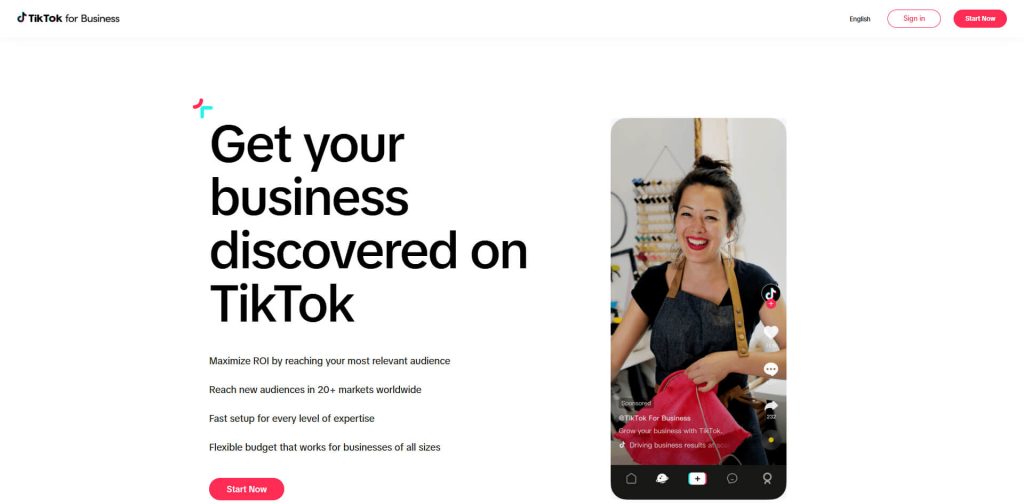Click Start Now below the feature list
Screen dimensions: 1024x504
pyautogui.click(x=246, y=489)
